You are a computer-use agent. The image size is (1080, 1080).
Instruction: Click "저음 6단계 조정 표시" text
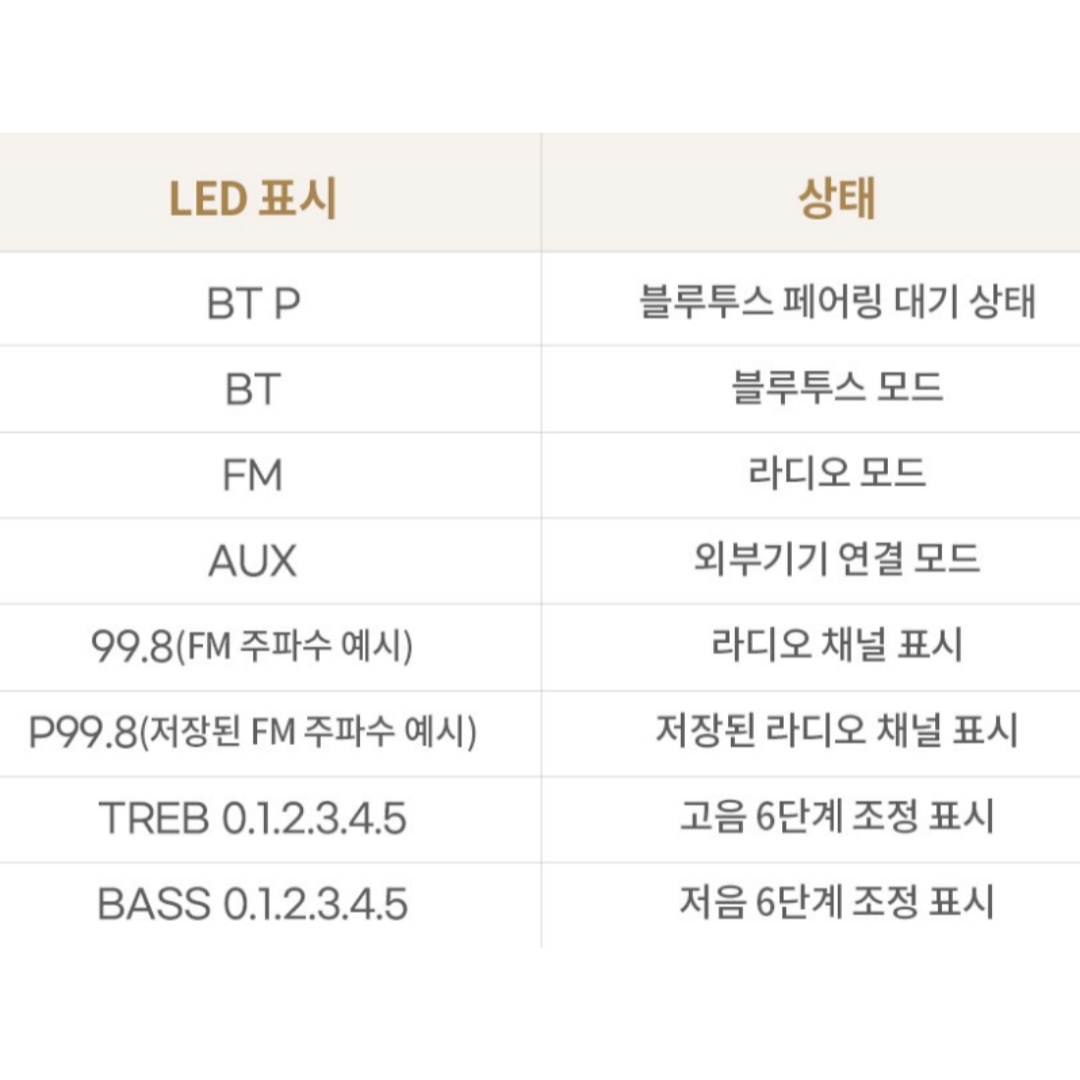(x=836, y=902)
